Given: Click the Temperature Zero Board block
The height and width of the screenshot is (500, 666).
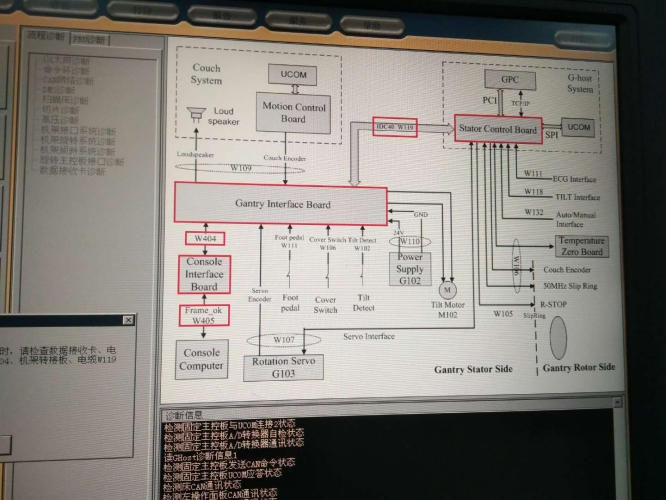Looking at the screenshot, I should pyautogui.click(x=581, y=246).
